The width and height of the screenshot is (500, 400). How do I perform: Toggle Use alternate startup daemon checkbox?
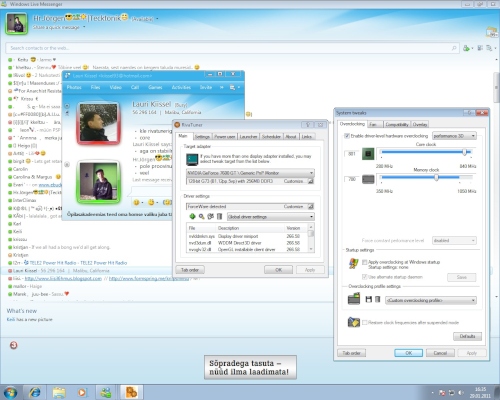tap(365, 277)
